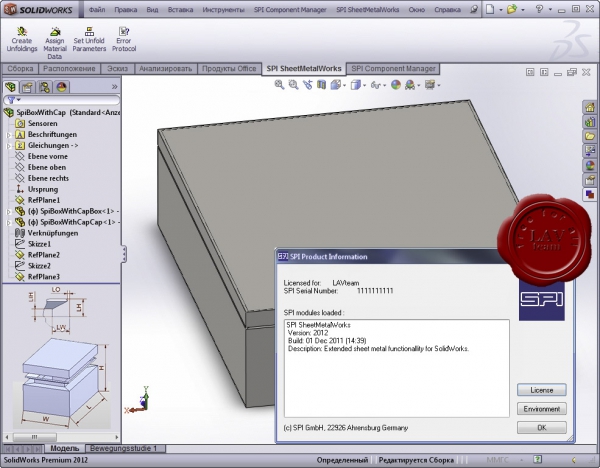Open the dropdown arrow next to Help icon
Viewport: 600px width, 468px height.
pos(550,10)
